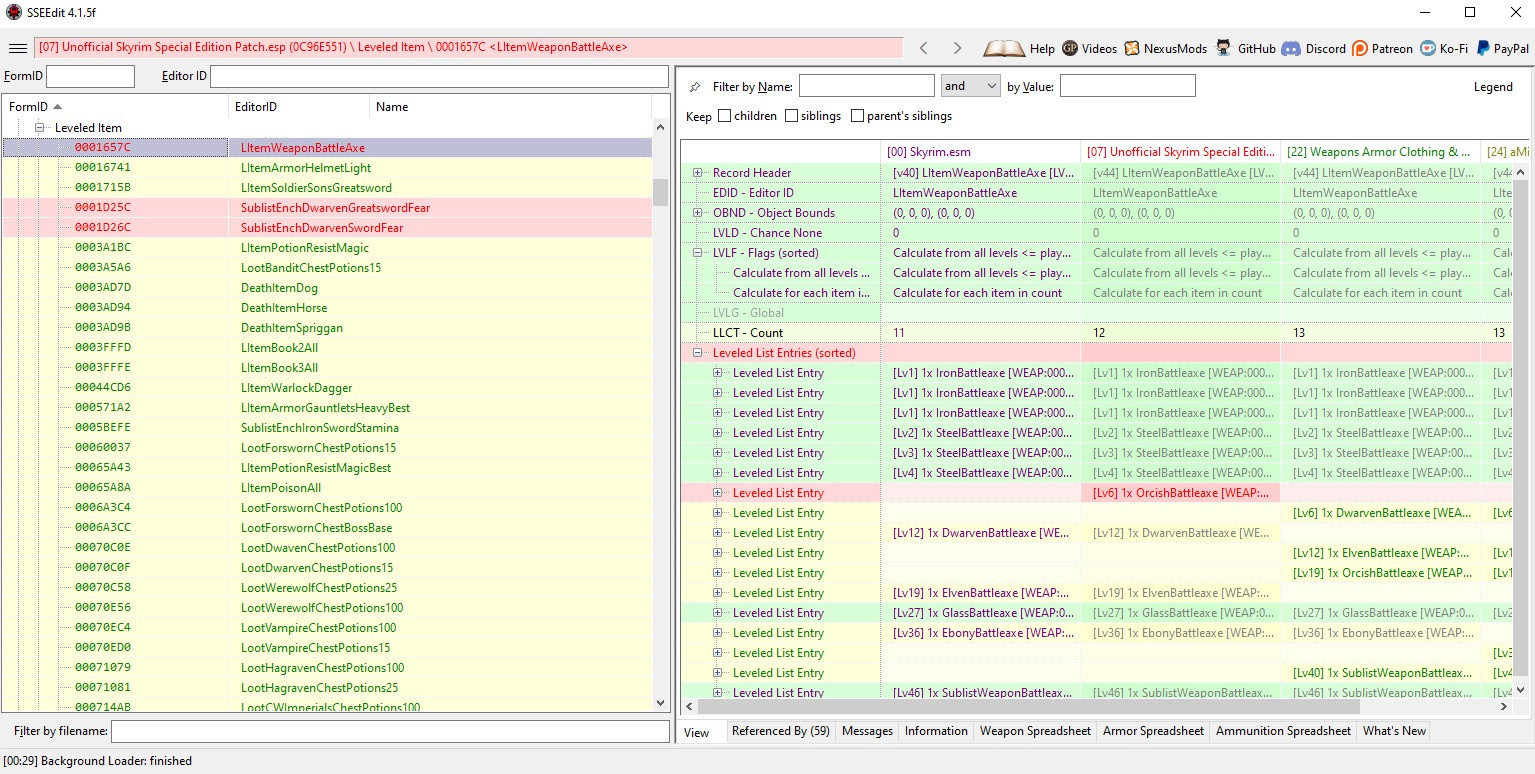The image size is (1535, 774).
Task: Open the Ammunition Spreadsheet tab
Action: pyautogui.click(x=1283, y=731)
